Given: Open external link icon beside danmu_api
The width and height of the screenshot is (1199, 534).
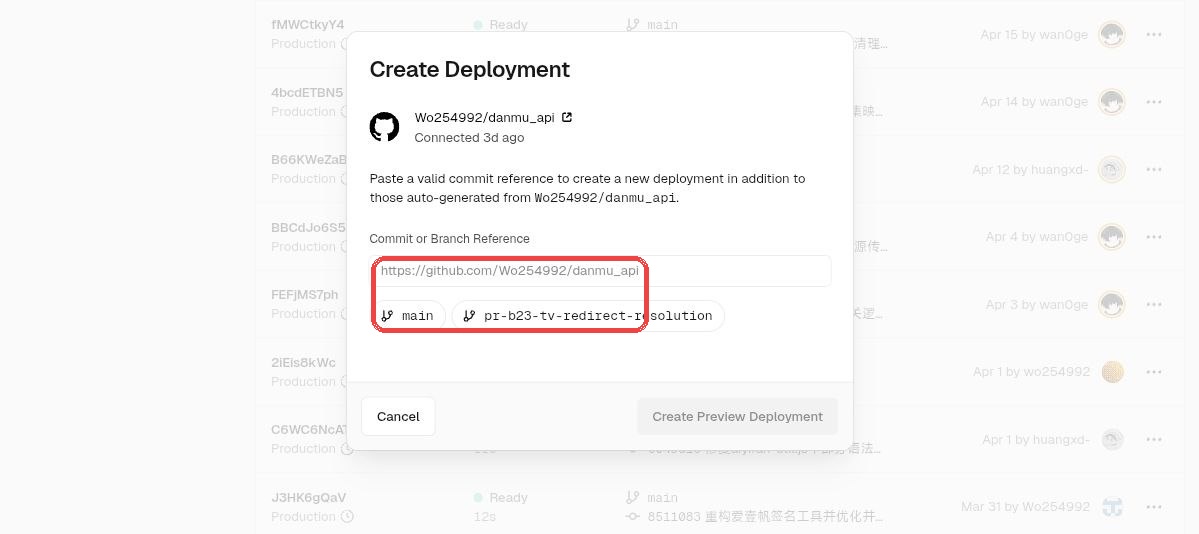Looking at the screenshot, I should tap(567, 117).
